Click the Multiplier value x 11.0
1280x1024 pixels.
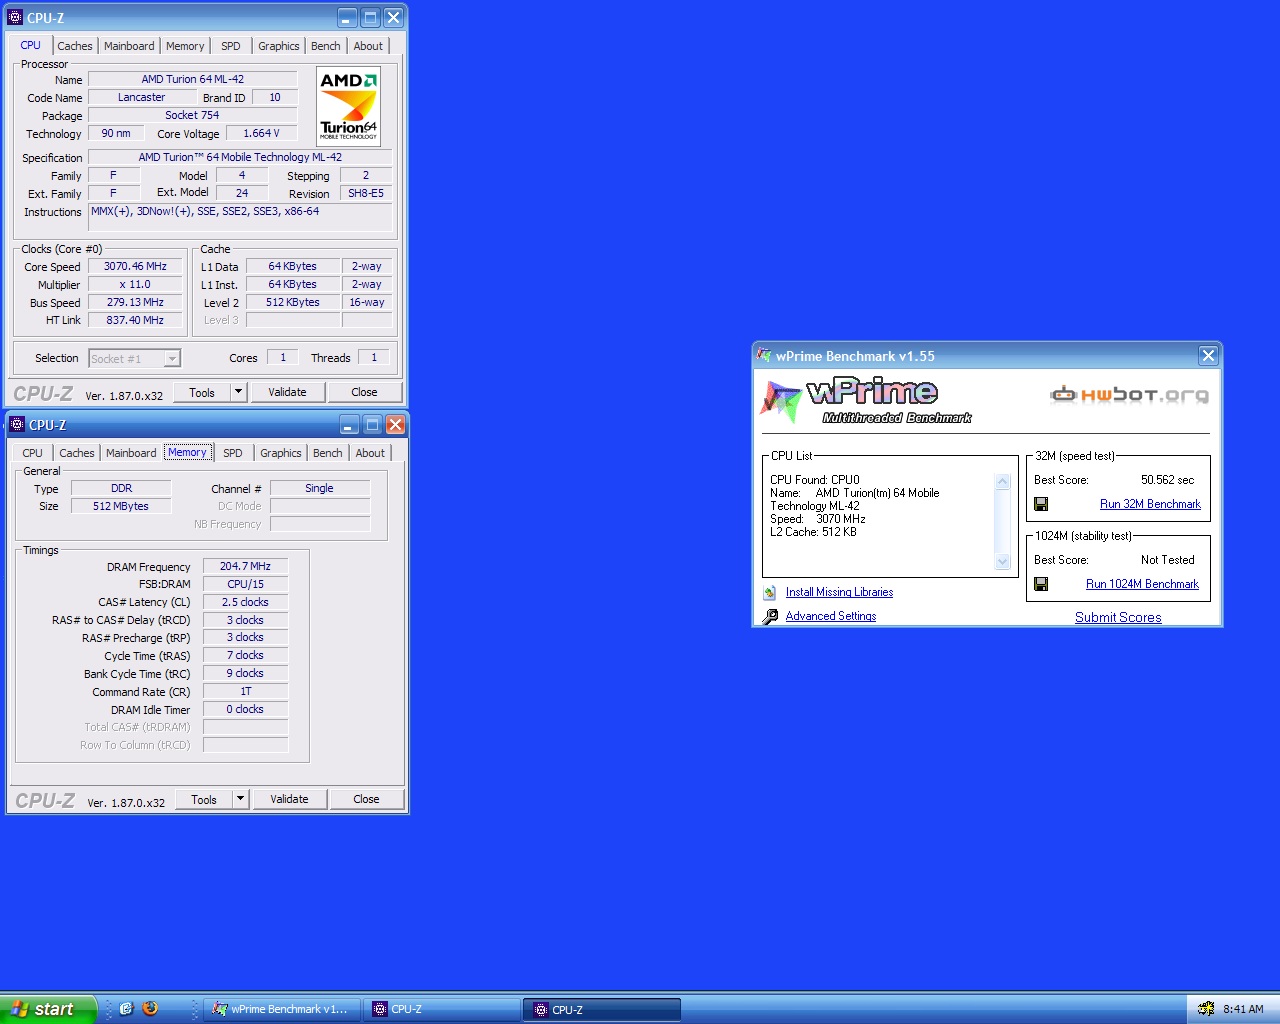click(x=135, y=284)
